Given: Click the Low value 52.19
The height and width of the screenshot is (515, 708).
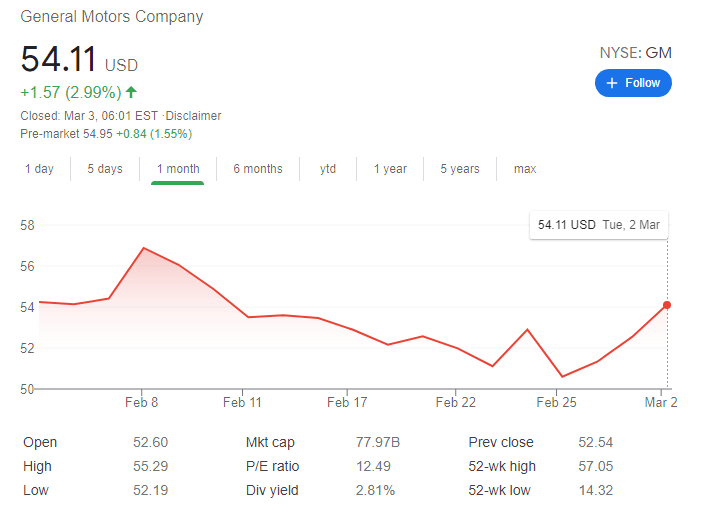Looking at the screenshot, I should [150, 490].
